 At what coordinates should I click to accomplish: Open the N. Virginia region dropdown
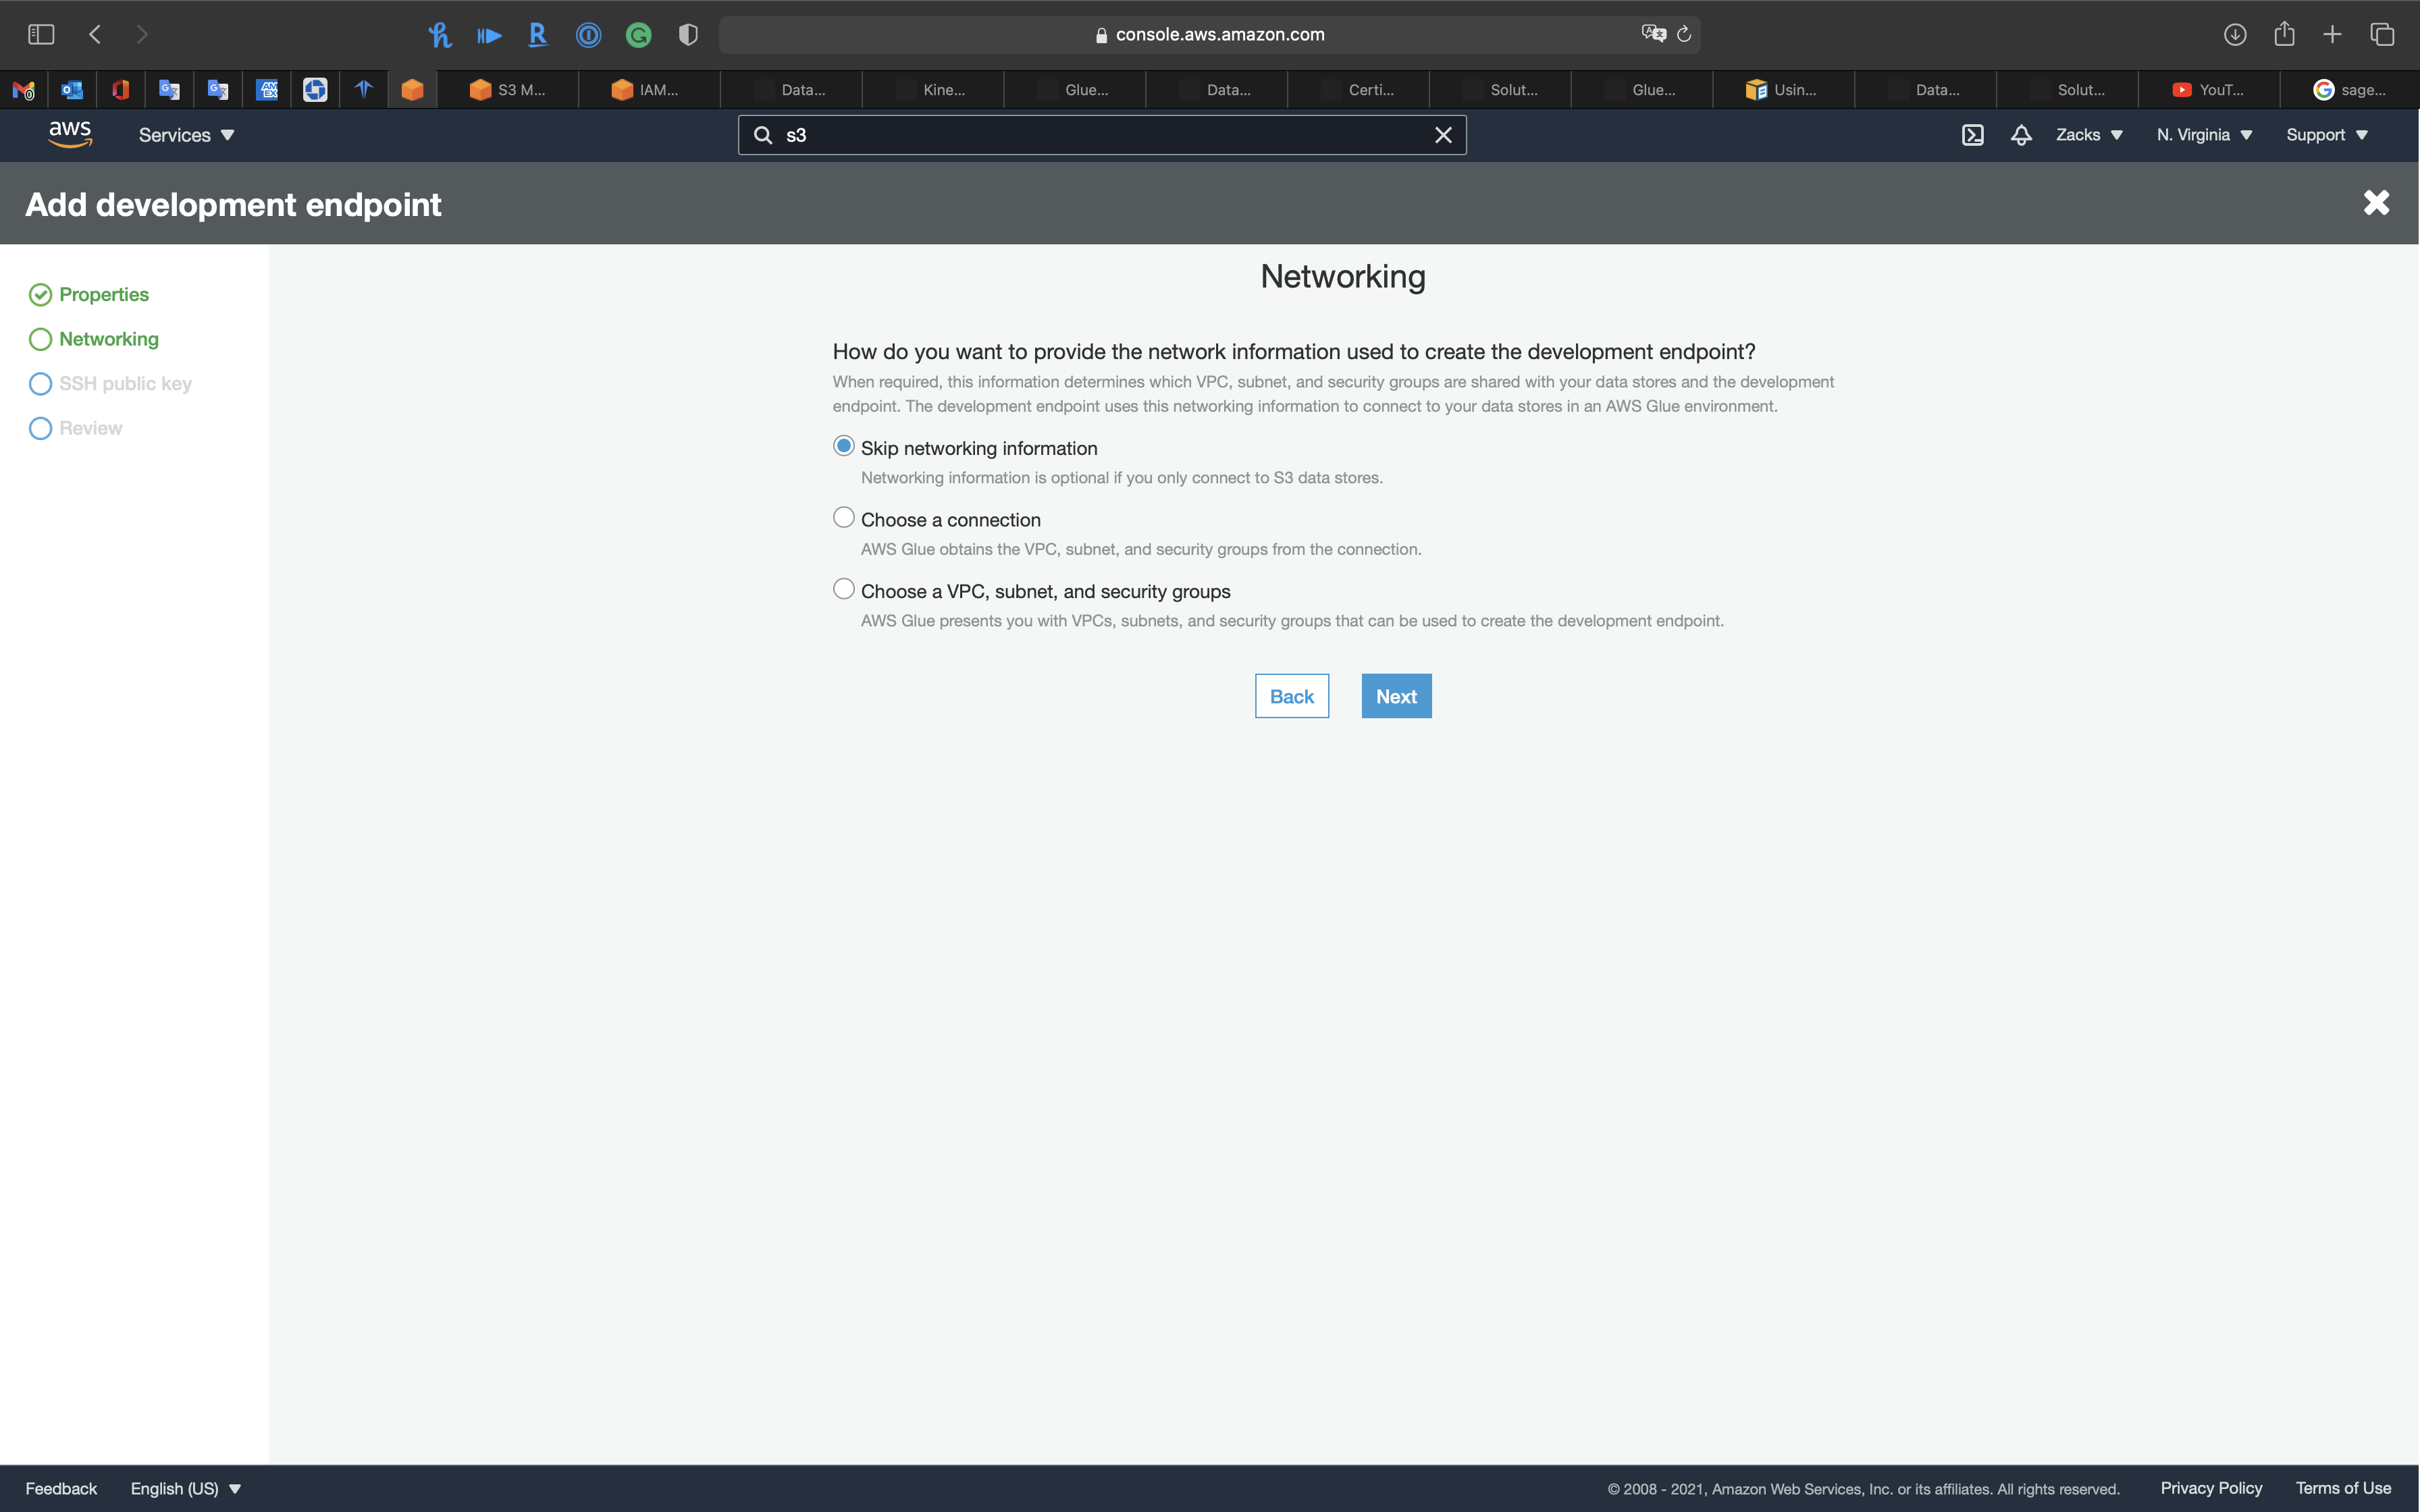tap(2204, 135)
